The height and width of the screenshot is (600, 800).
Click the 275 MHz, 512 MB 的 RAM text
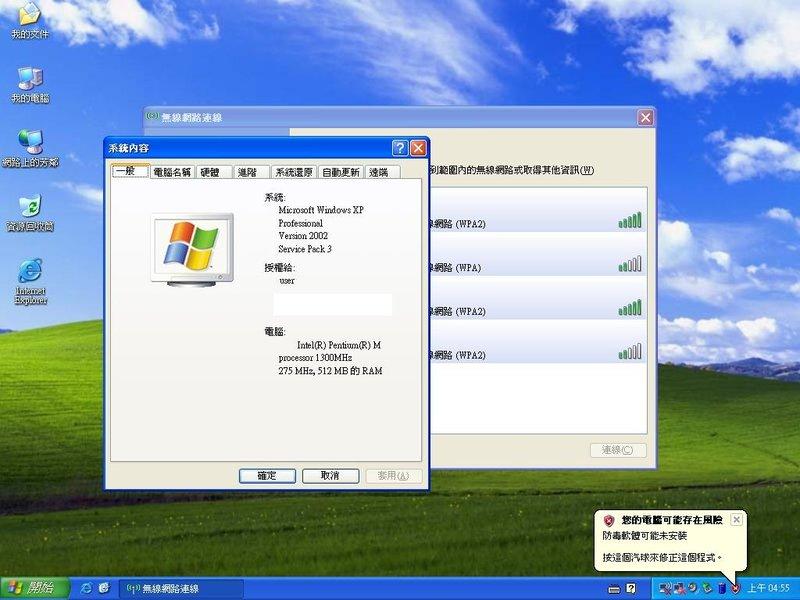click(x=330, y=371)
